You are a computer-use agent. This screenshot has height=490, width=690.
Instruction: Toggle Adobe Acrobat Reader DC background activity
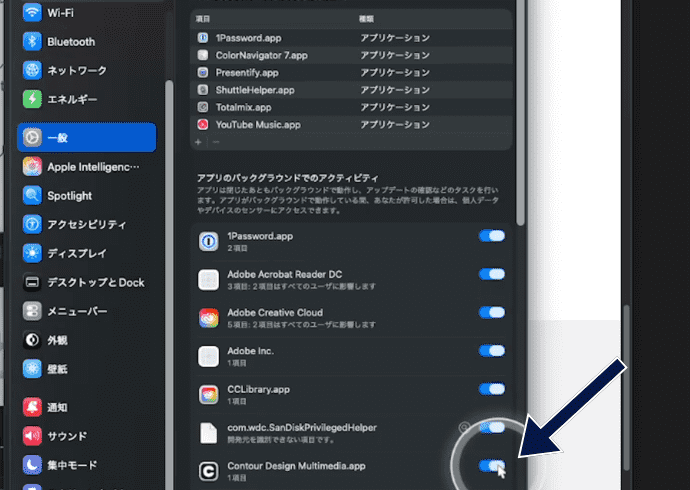(492, 274)
